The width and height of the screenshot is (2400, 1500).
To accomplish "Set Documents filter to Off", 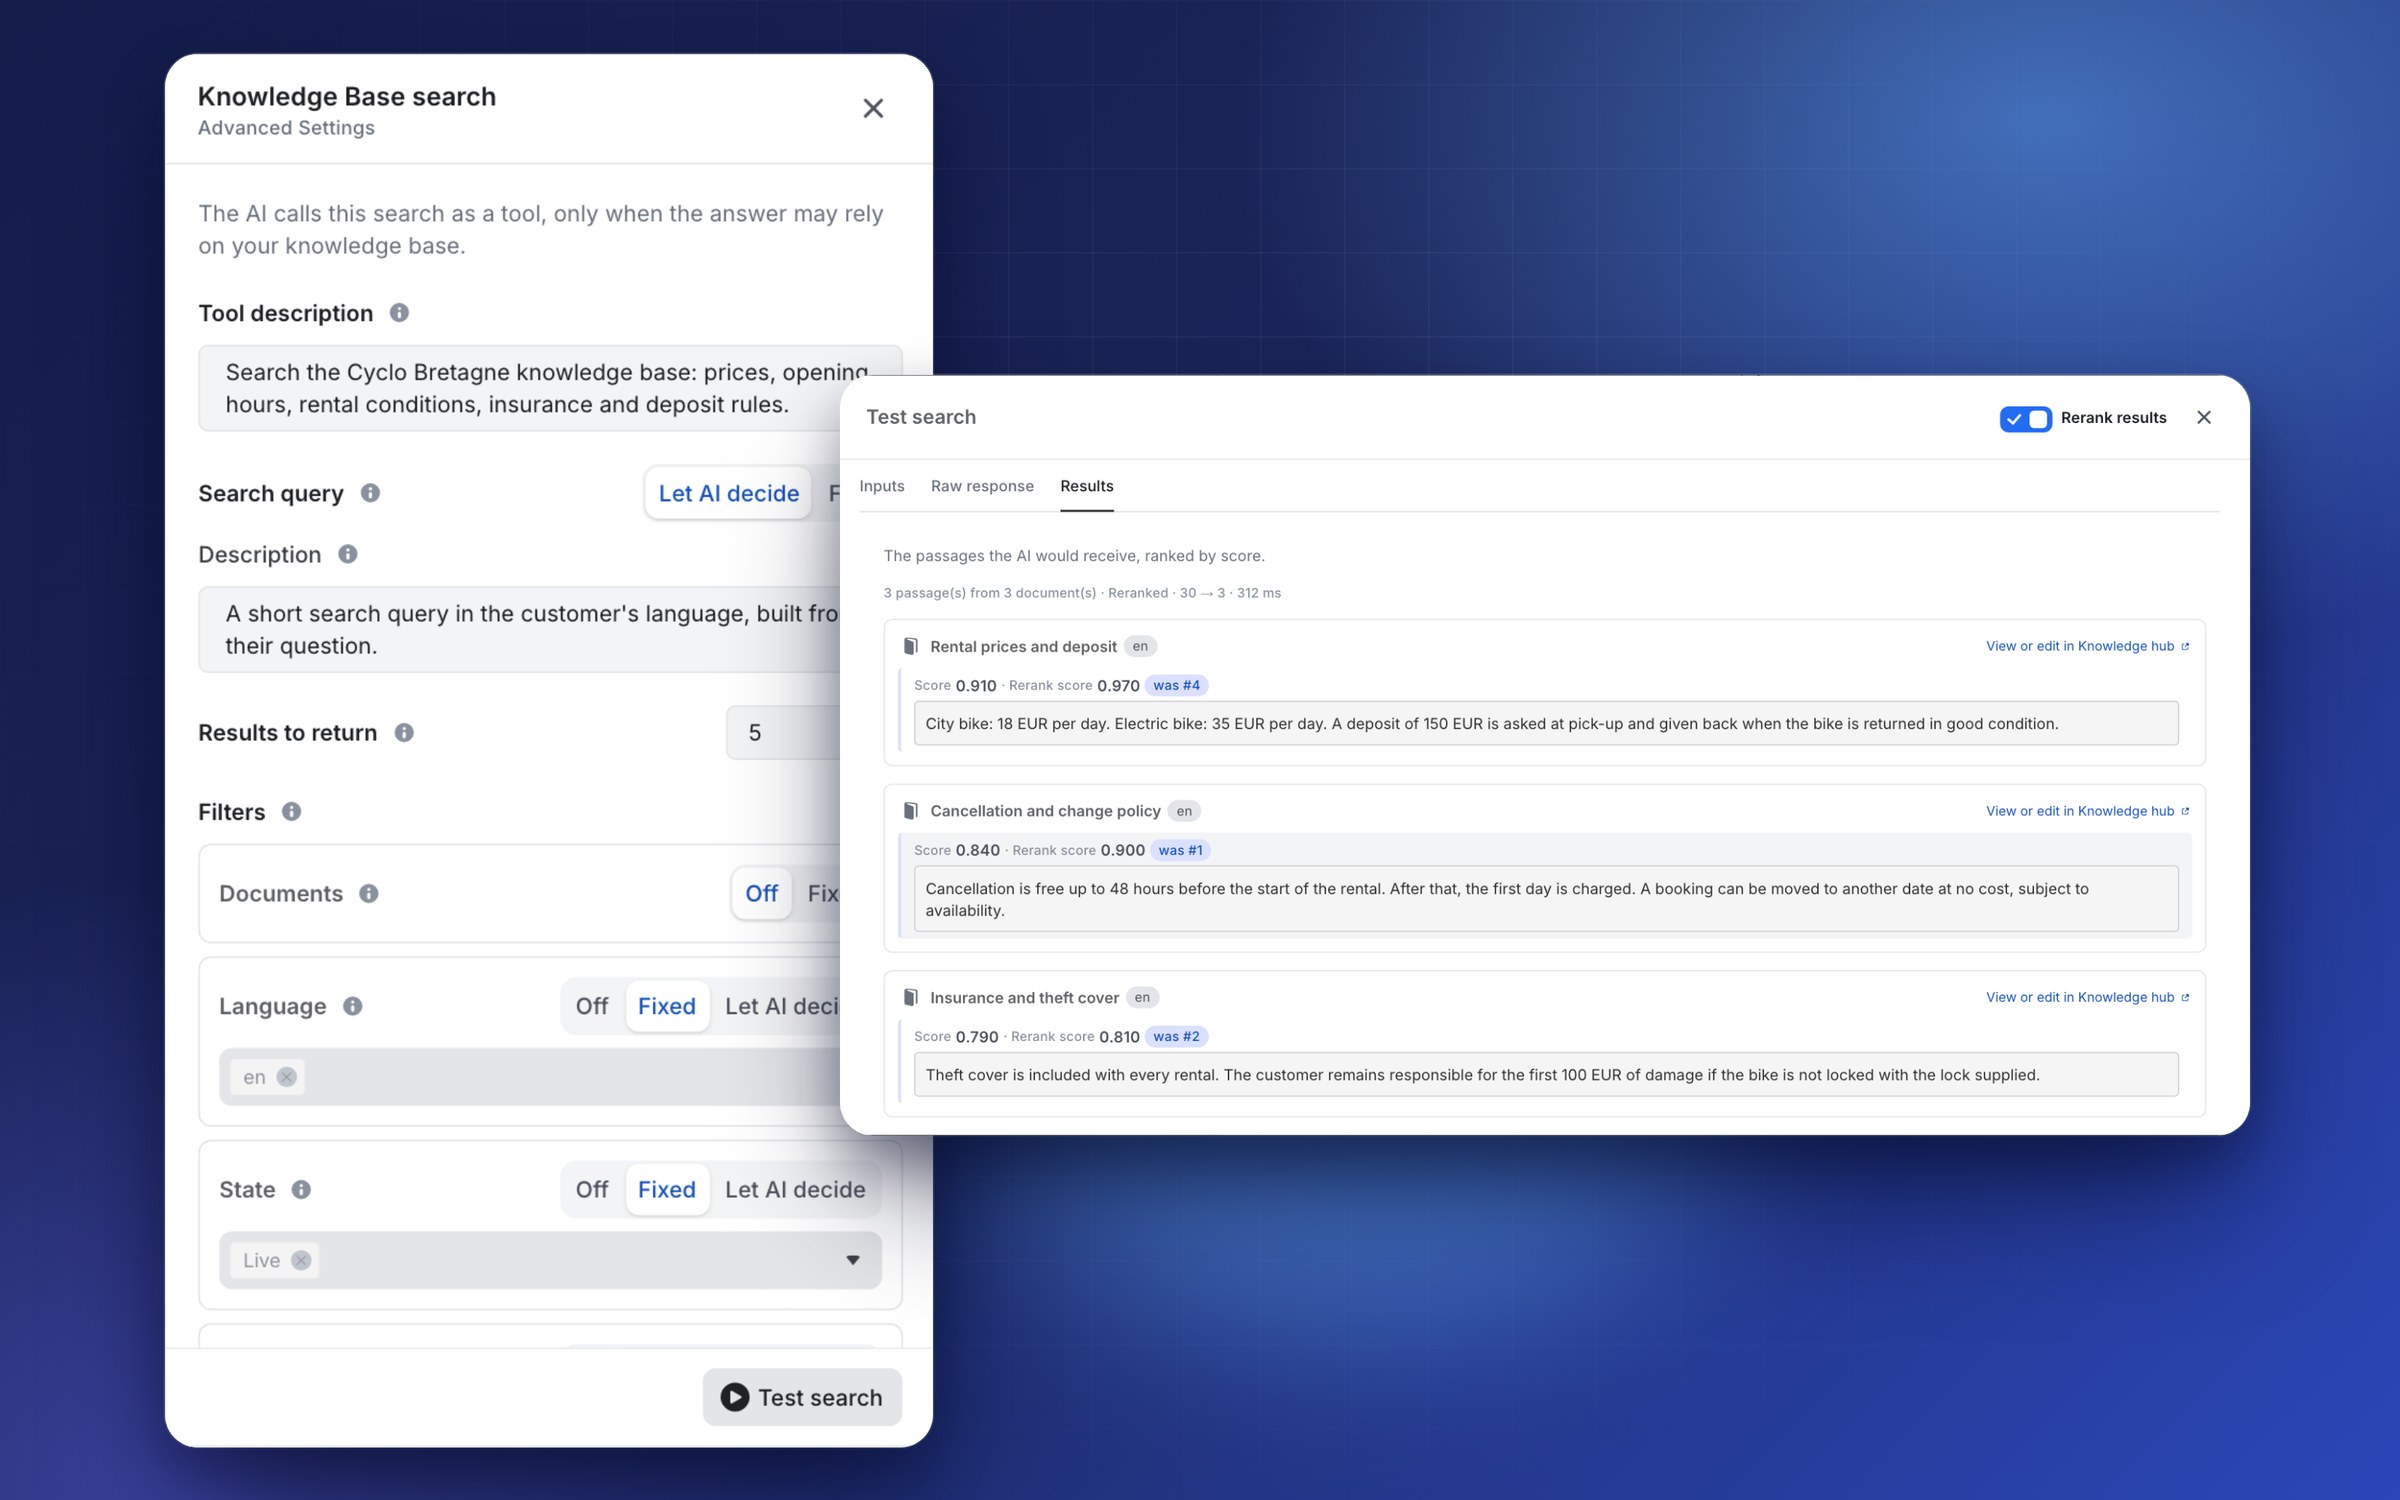I will coord(762,894).
